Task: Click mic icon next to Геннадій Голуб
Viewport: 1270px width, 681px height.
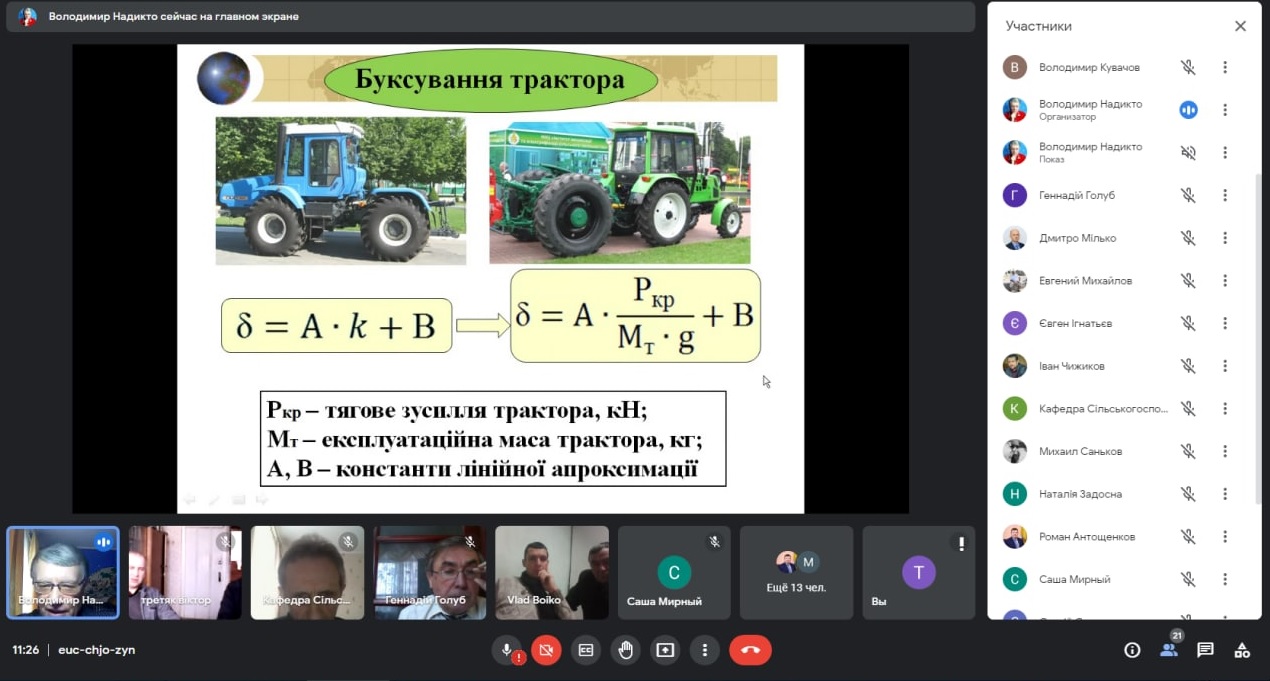Action: point(1188,196)
